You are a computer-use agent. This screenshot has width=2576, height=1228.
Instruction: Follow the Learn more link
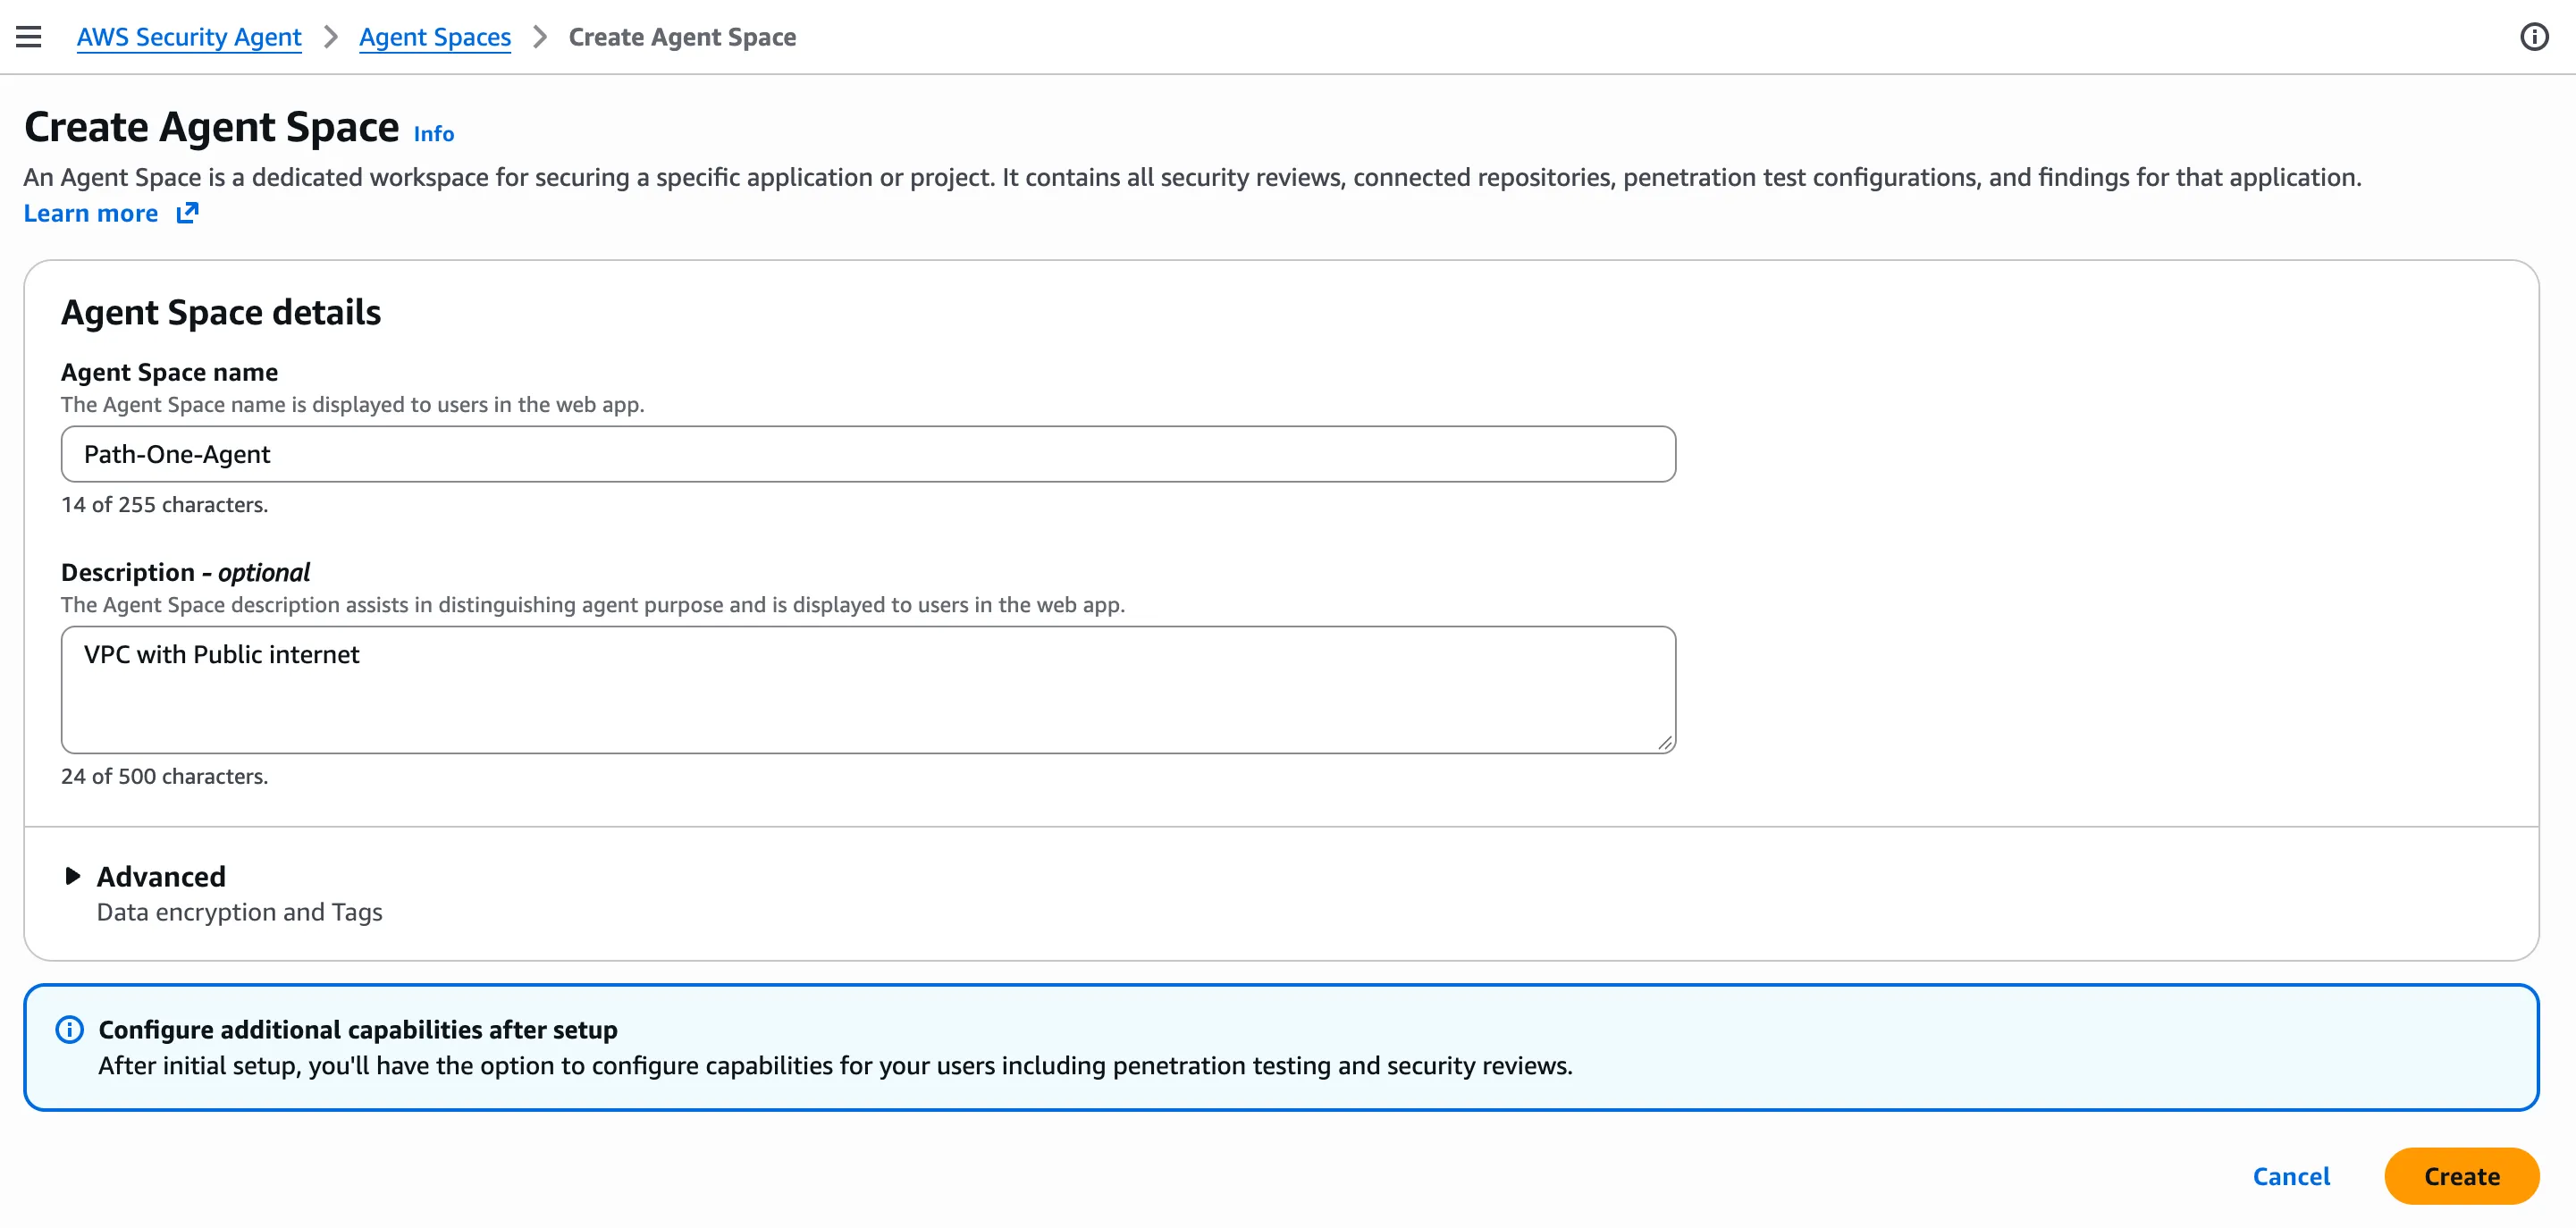pyautogui.click(x=91, y=213)
